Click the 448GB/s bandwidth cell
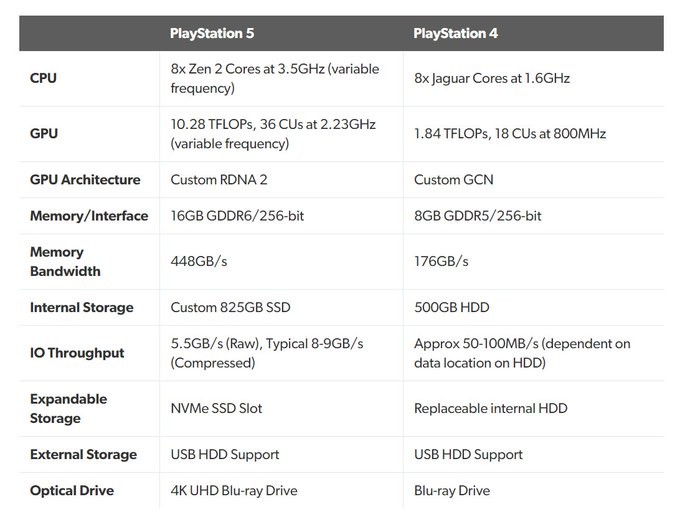The width and height of the screenshot is (680, 527). click(x=199, y=261)
